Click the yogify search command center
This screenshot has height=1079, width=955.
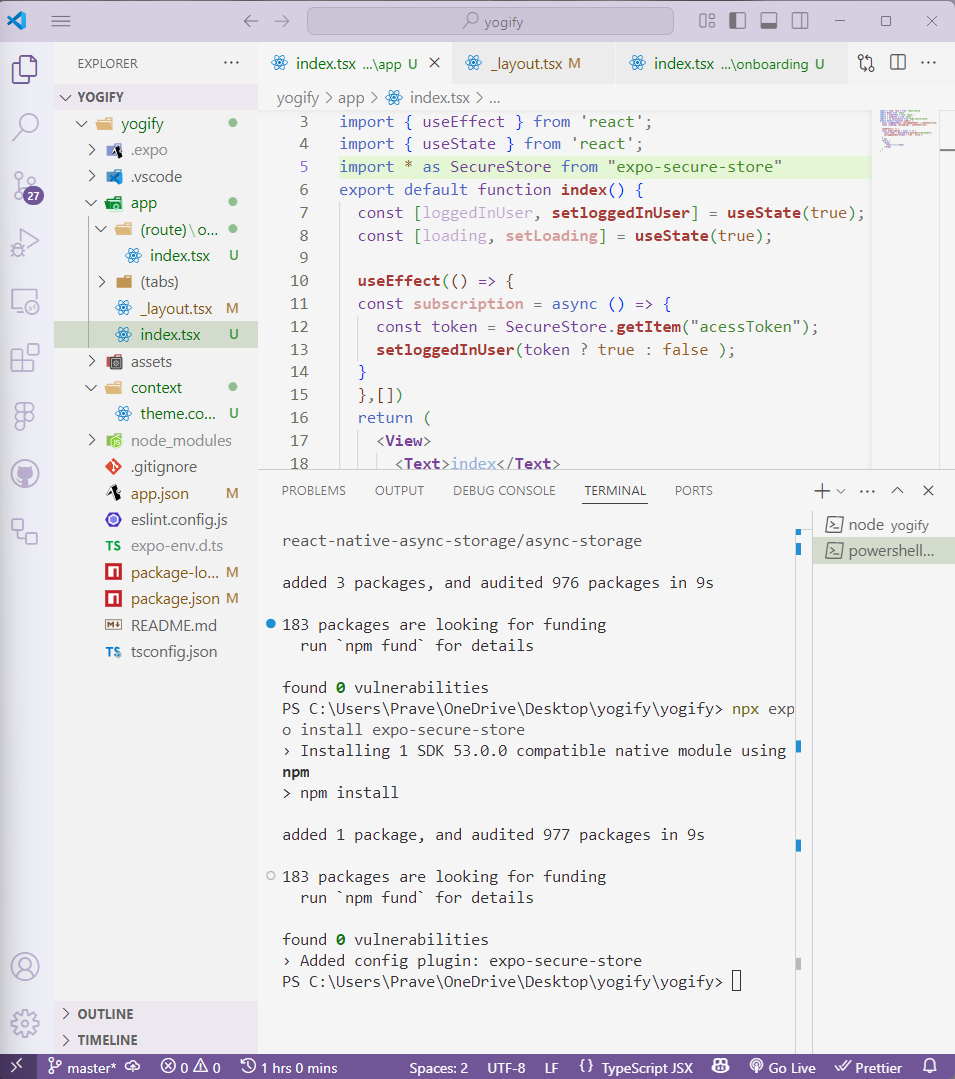490,21
